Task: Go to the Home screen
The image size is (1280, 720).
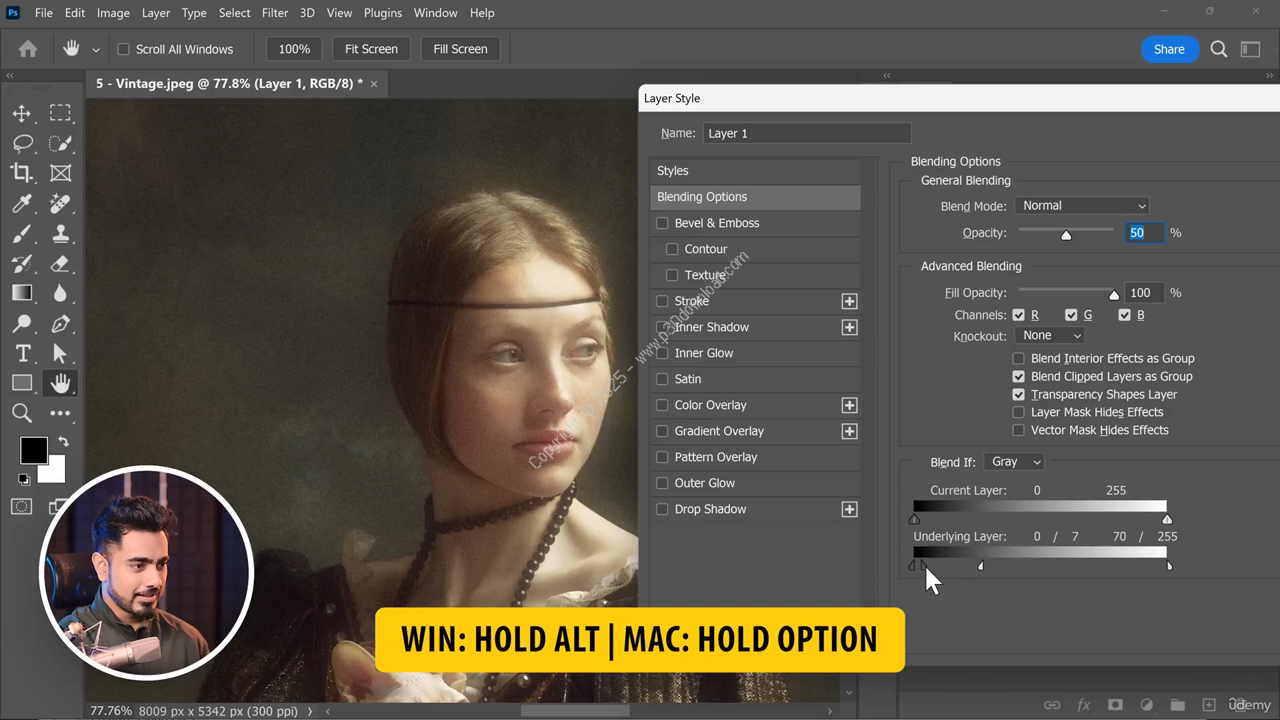Action: pos(28,49)
